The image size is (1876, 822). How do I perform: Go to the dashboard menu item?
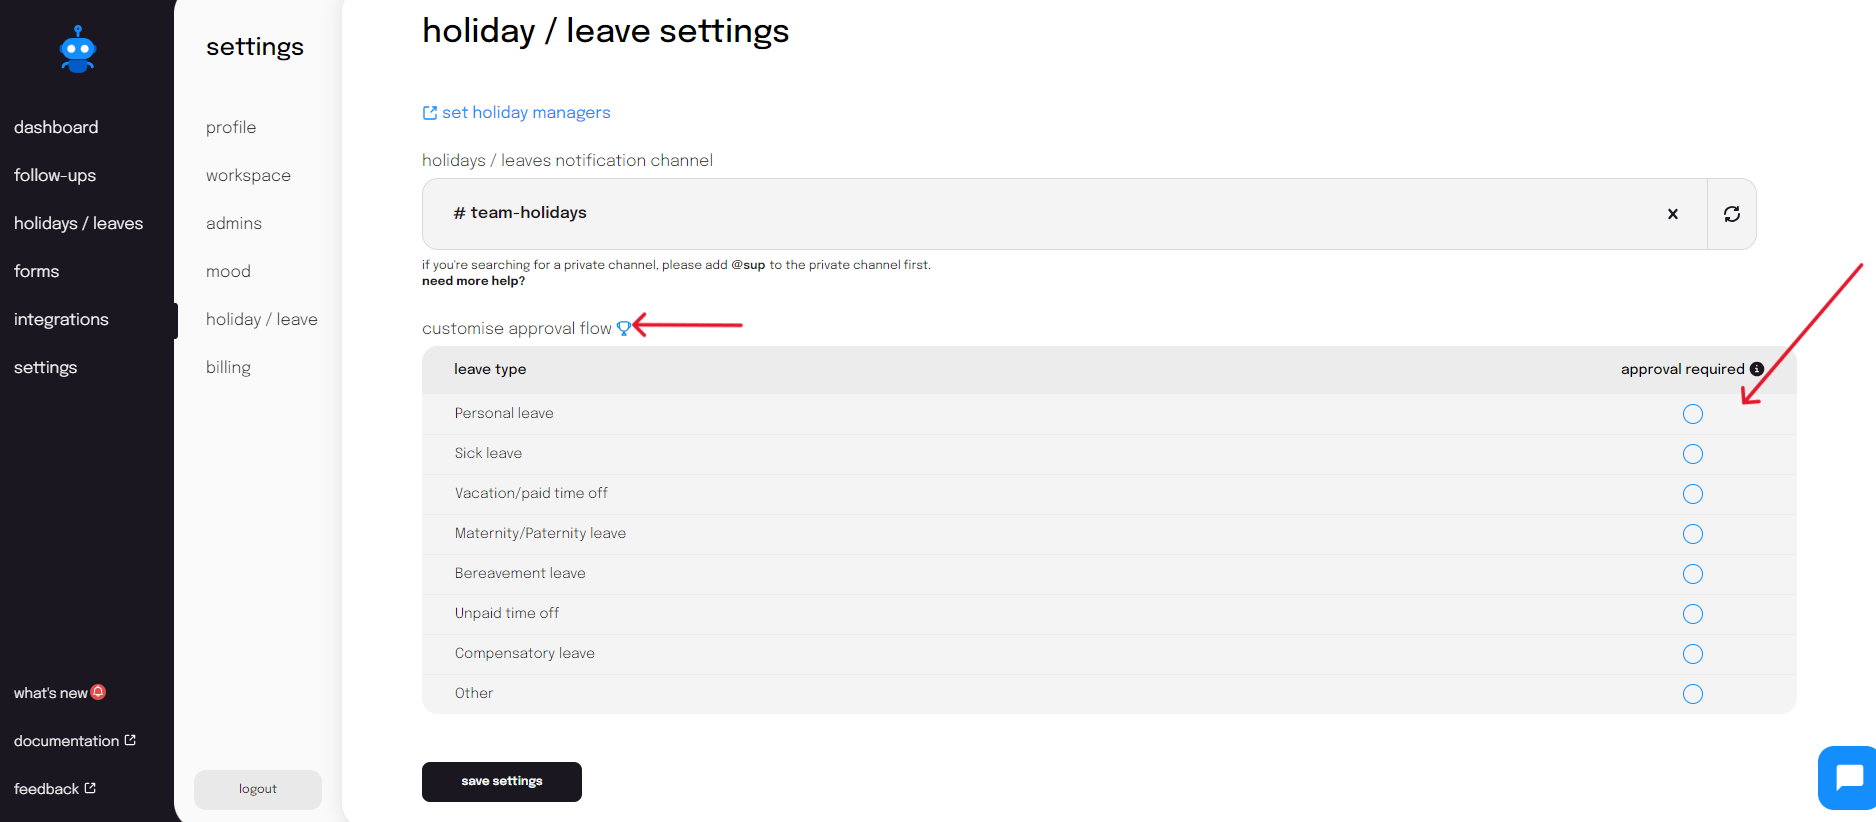pos(56,127)
